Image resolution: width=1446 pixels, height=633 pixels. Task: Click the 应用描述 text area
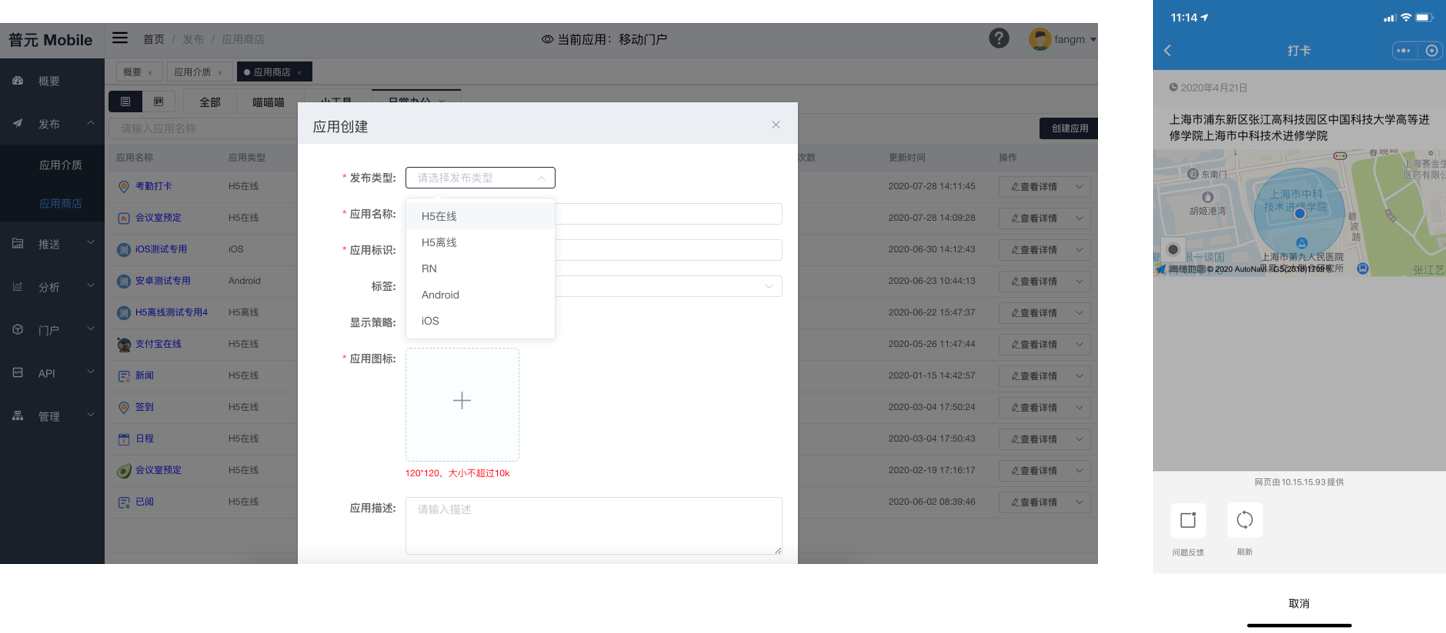(x=593, y=525)
